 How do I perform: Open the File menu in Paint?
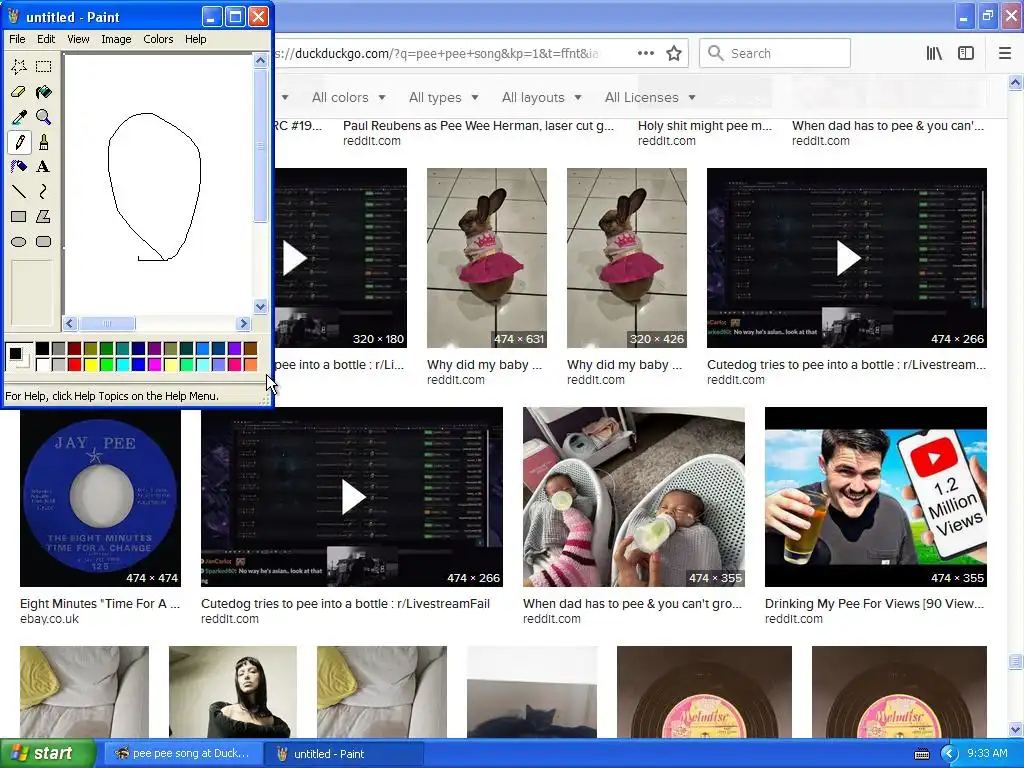click(18, 39)
